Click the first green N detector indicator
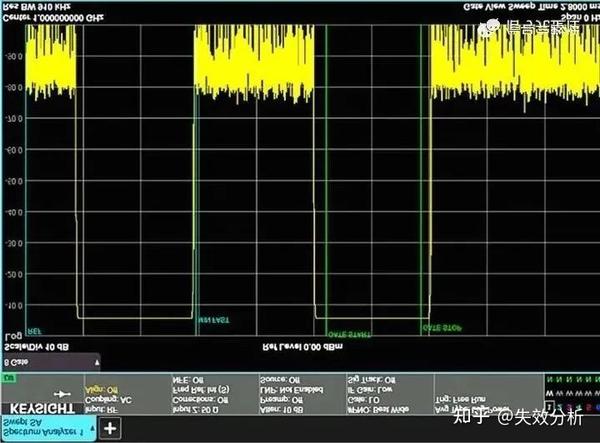This screenshot has width=600, height=443. point(549,380)
